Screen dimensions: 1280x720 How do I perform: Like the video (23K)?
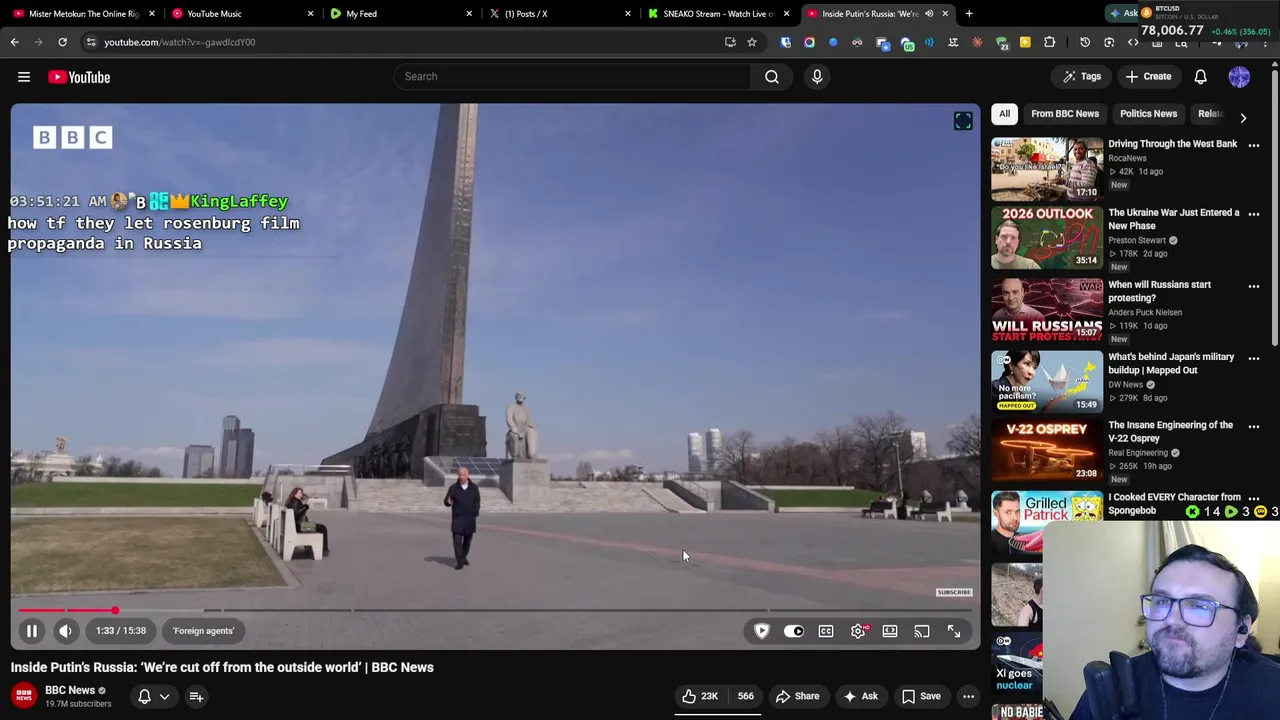coord(700,696)
